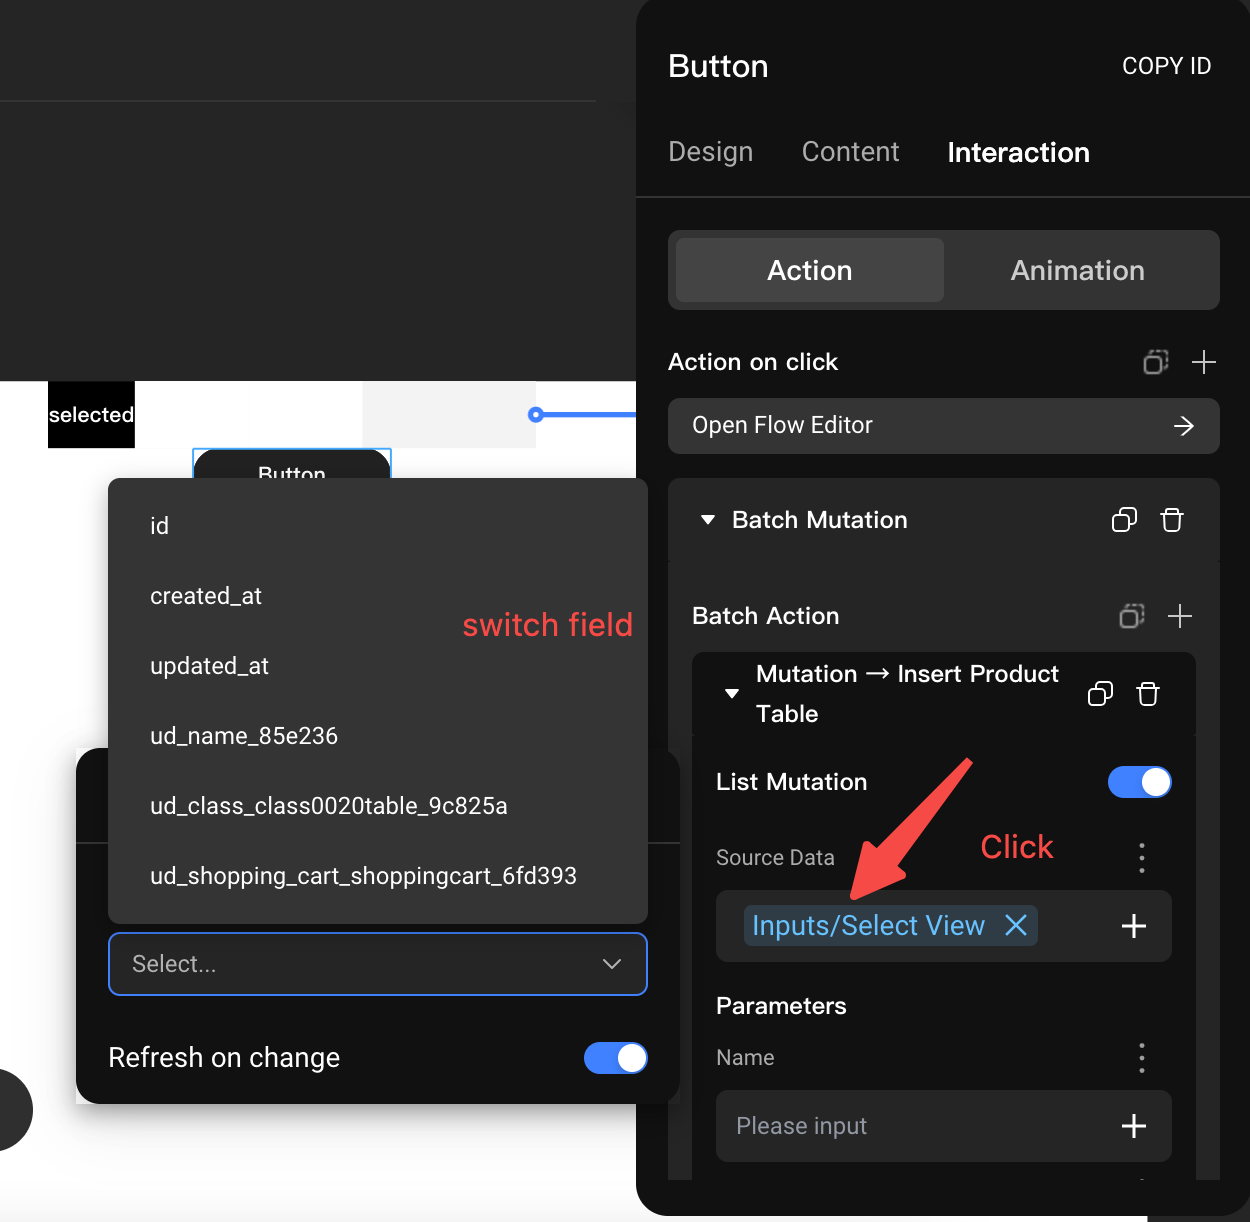Delete the Insert Product Table mutation
1250x1222 pixels.
point(1148,694)
